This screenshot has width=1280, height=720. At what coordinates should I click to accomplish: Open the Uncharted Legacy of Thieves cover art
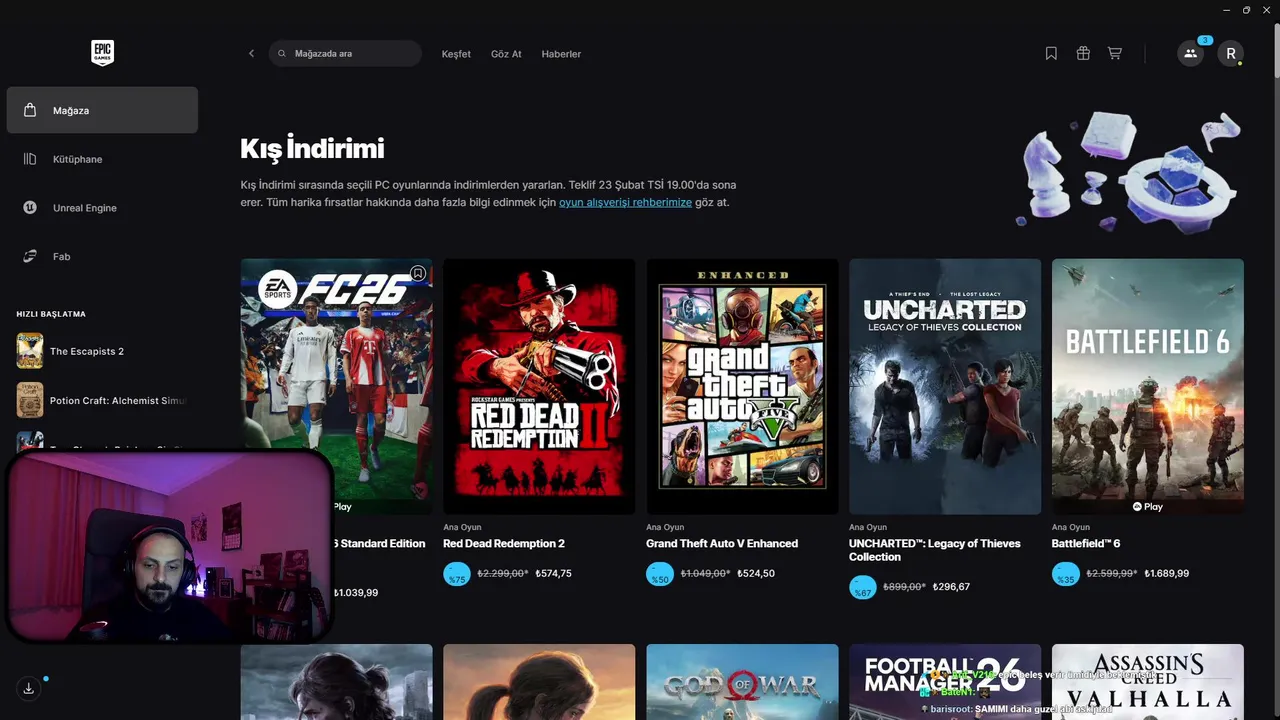[x=945, y=386]
